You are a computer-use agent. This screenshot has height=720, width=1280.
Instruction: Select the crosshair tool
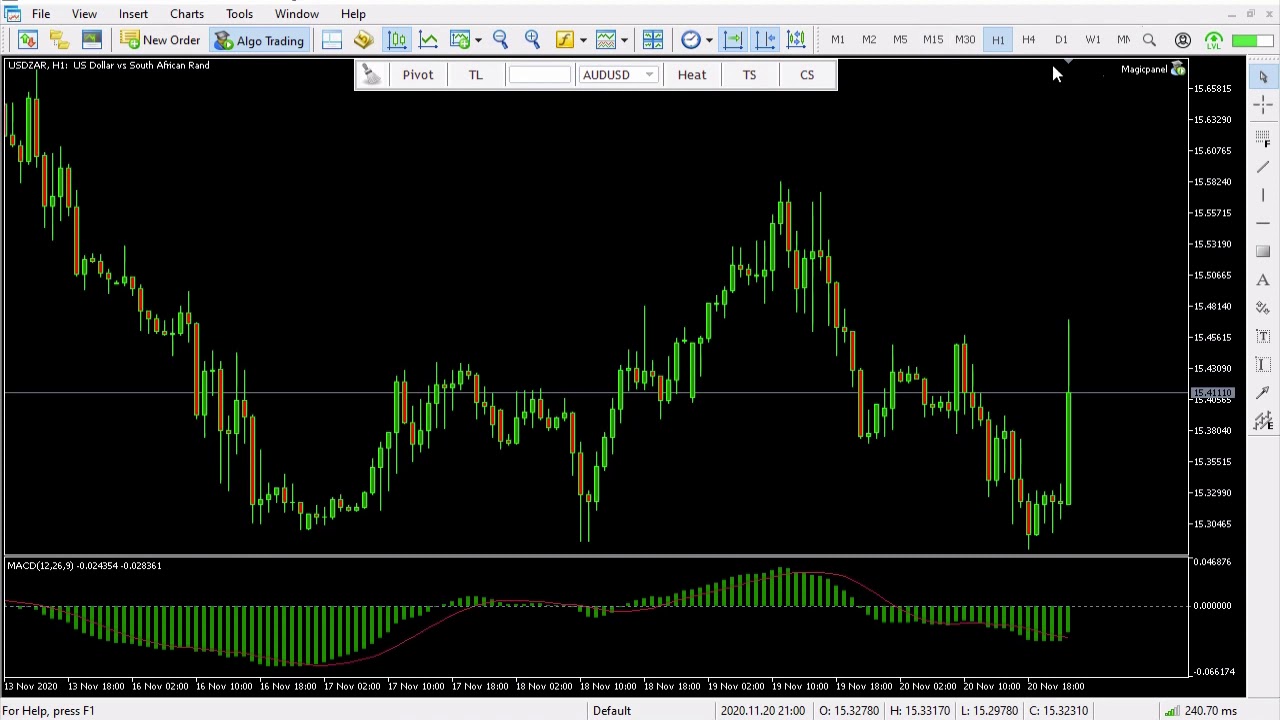tap(1263, 105)
